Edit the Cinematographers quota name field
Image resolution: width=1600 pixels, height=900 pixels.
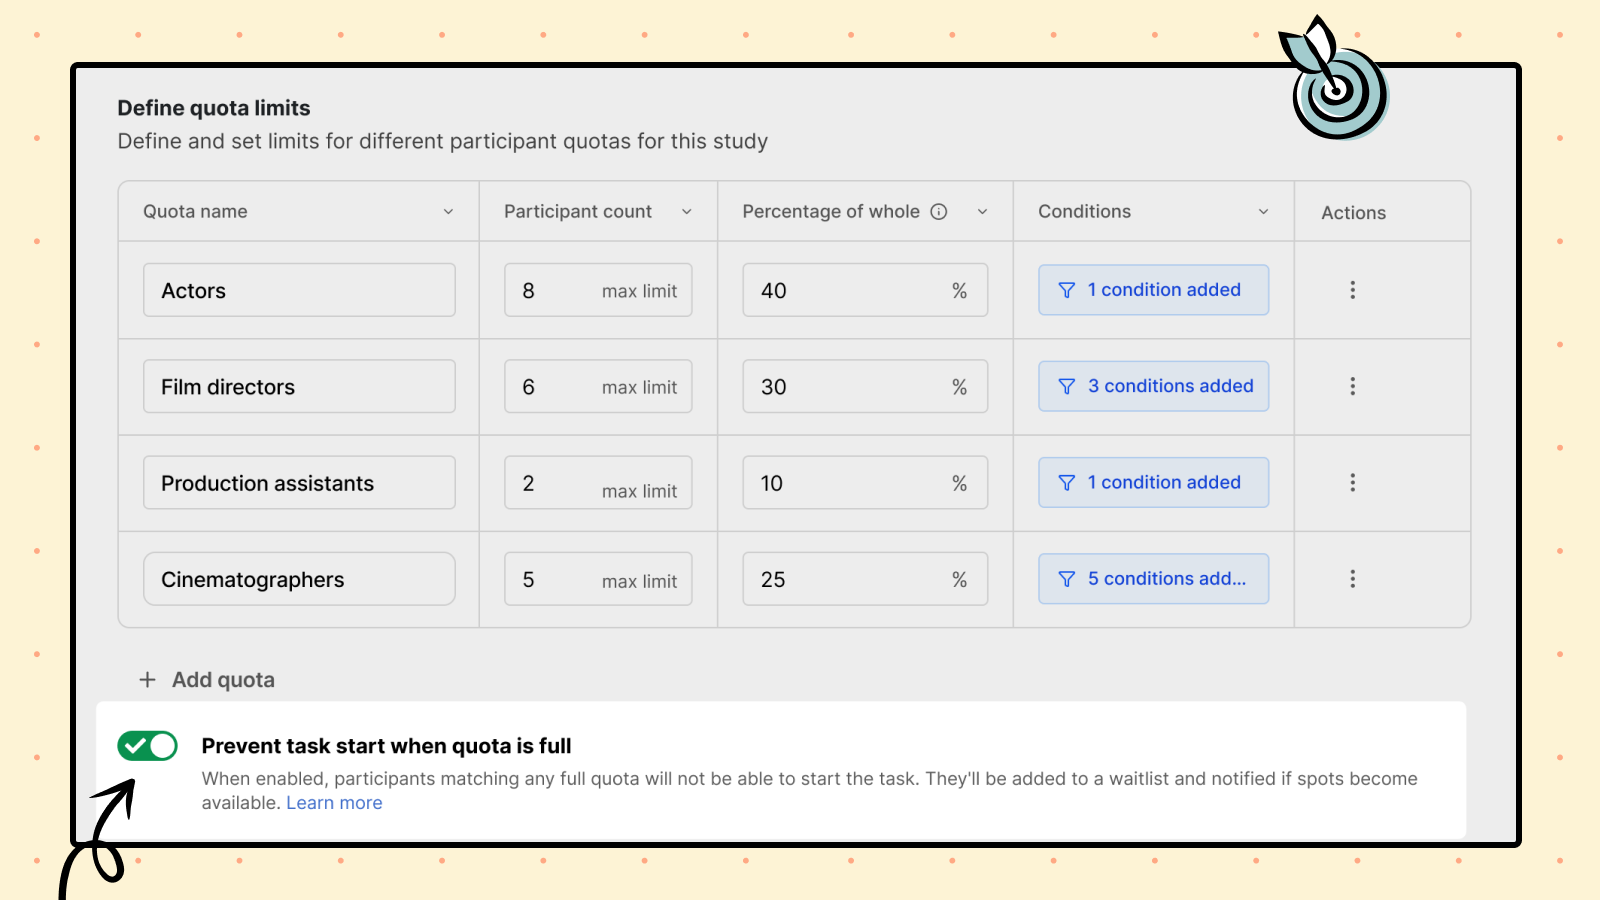(299, 579)
